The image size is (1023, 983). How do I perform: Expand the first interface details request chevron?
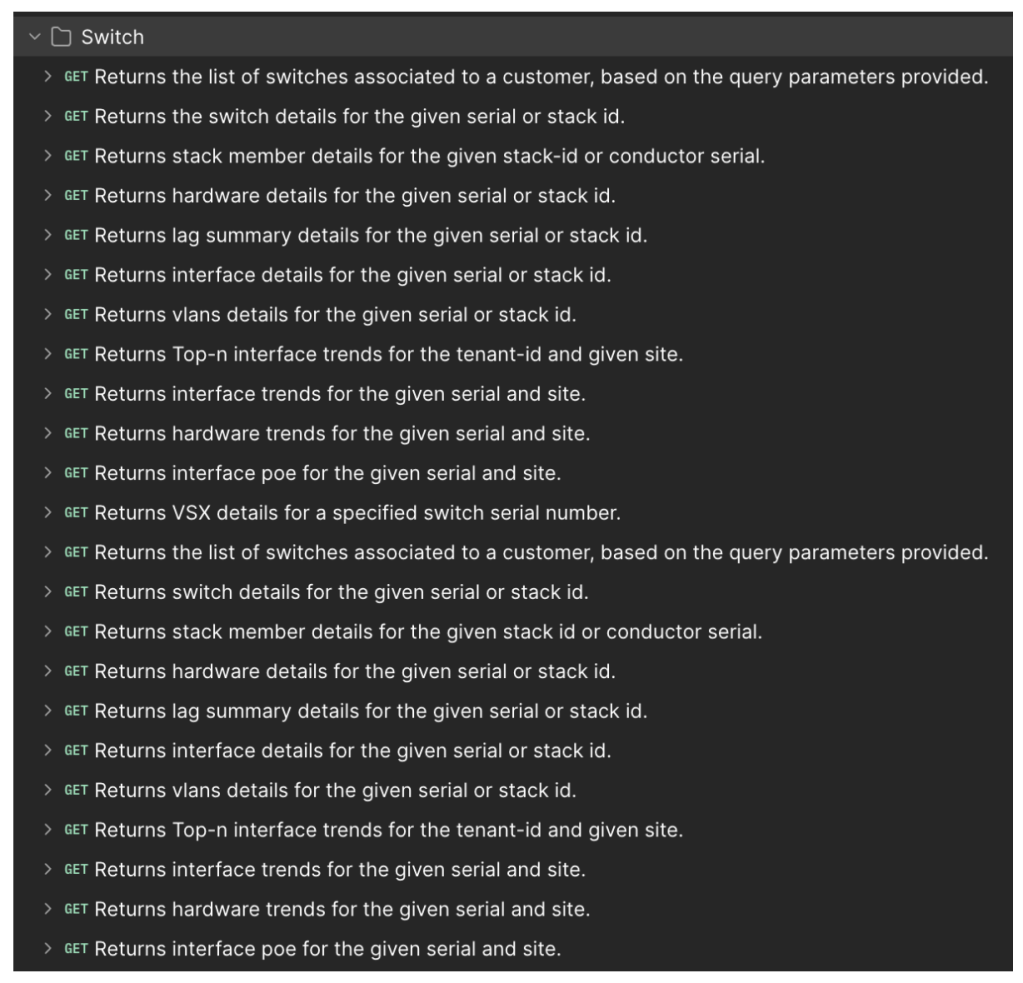pyautogui.click(x=48, y=276)
